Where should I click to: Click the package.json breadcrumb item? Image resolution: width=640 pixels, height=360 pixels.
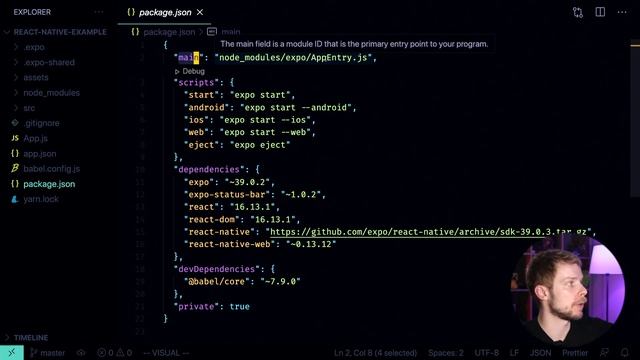tap(169, 32)
